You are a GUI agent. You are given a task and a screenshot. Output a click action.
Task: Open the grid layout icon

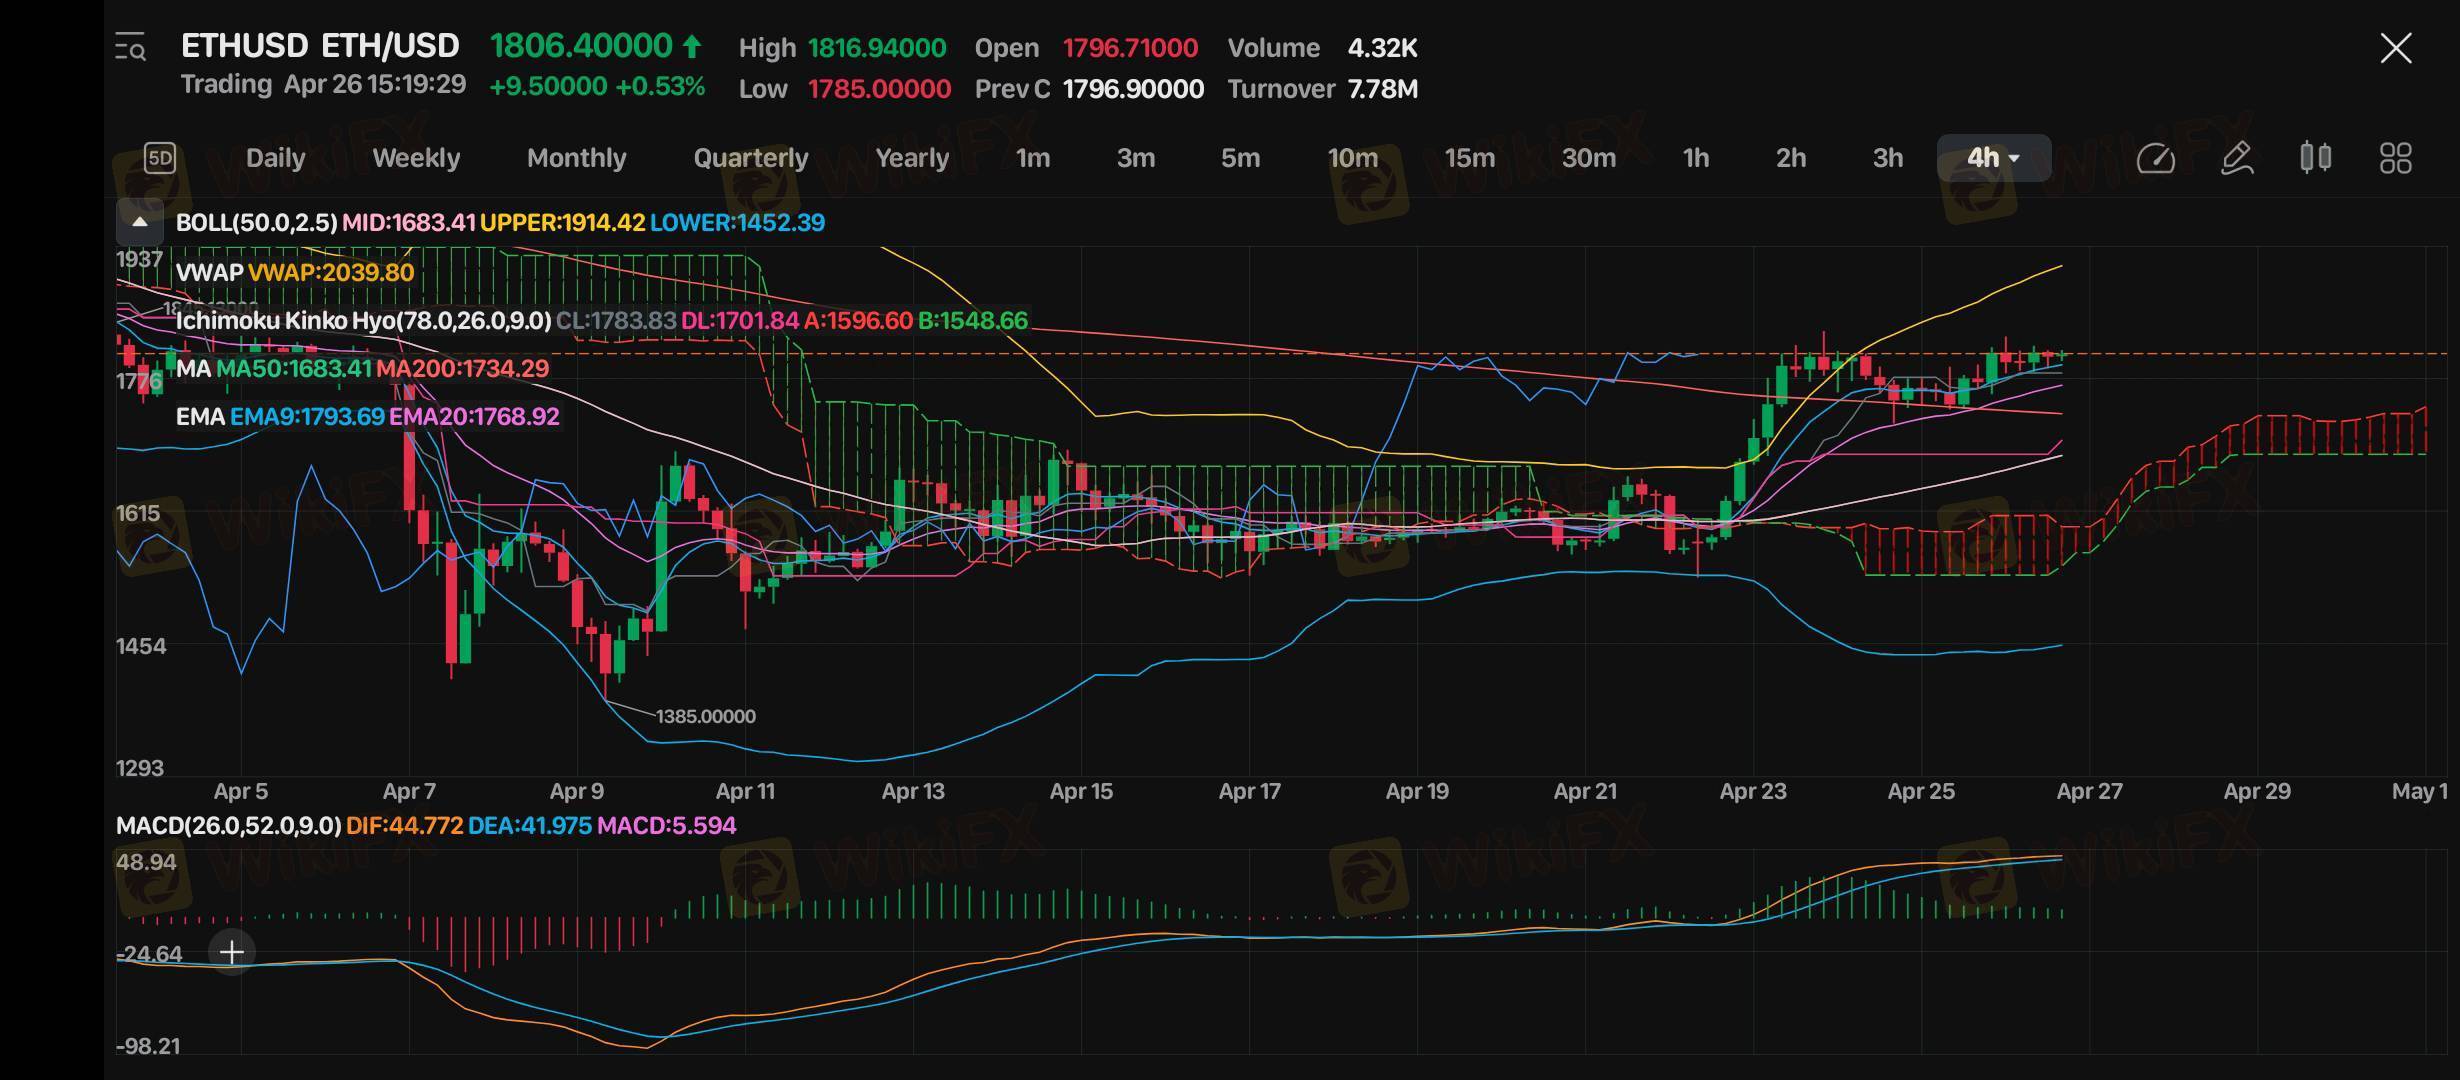[x=2395, y=158]
